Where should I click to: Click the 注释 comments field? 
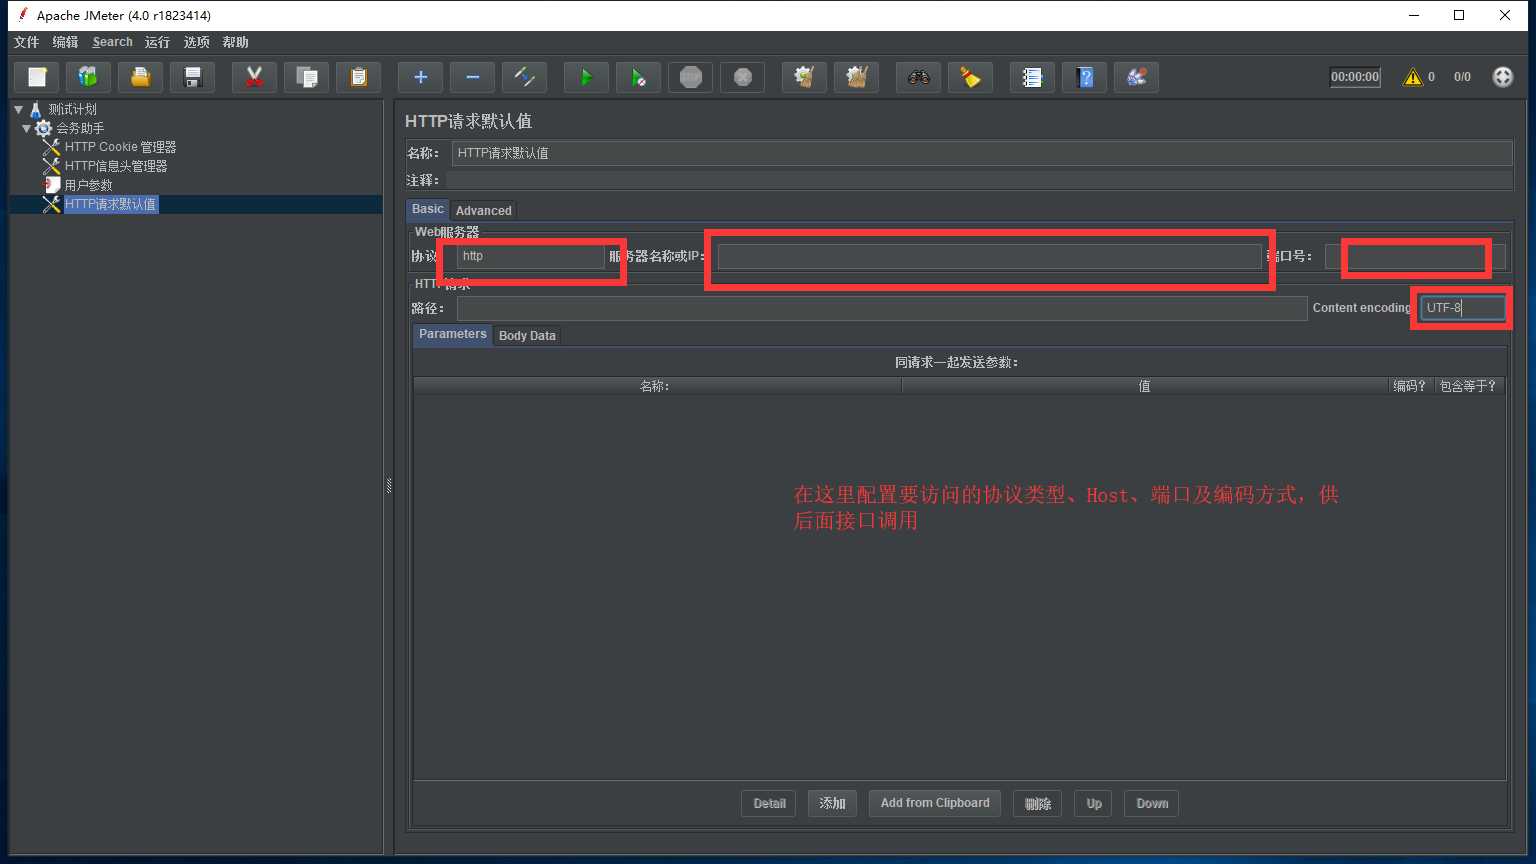(x=979, y=180)
